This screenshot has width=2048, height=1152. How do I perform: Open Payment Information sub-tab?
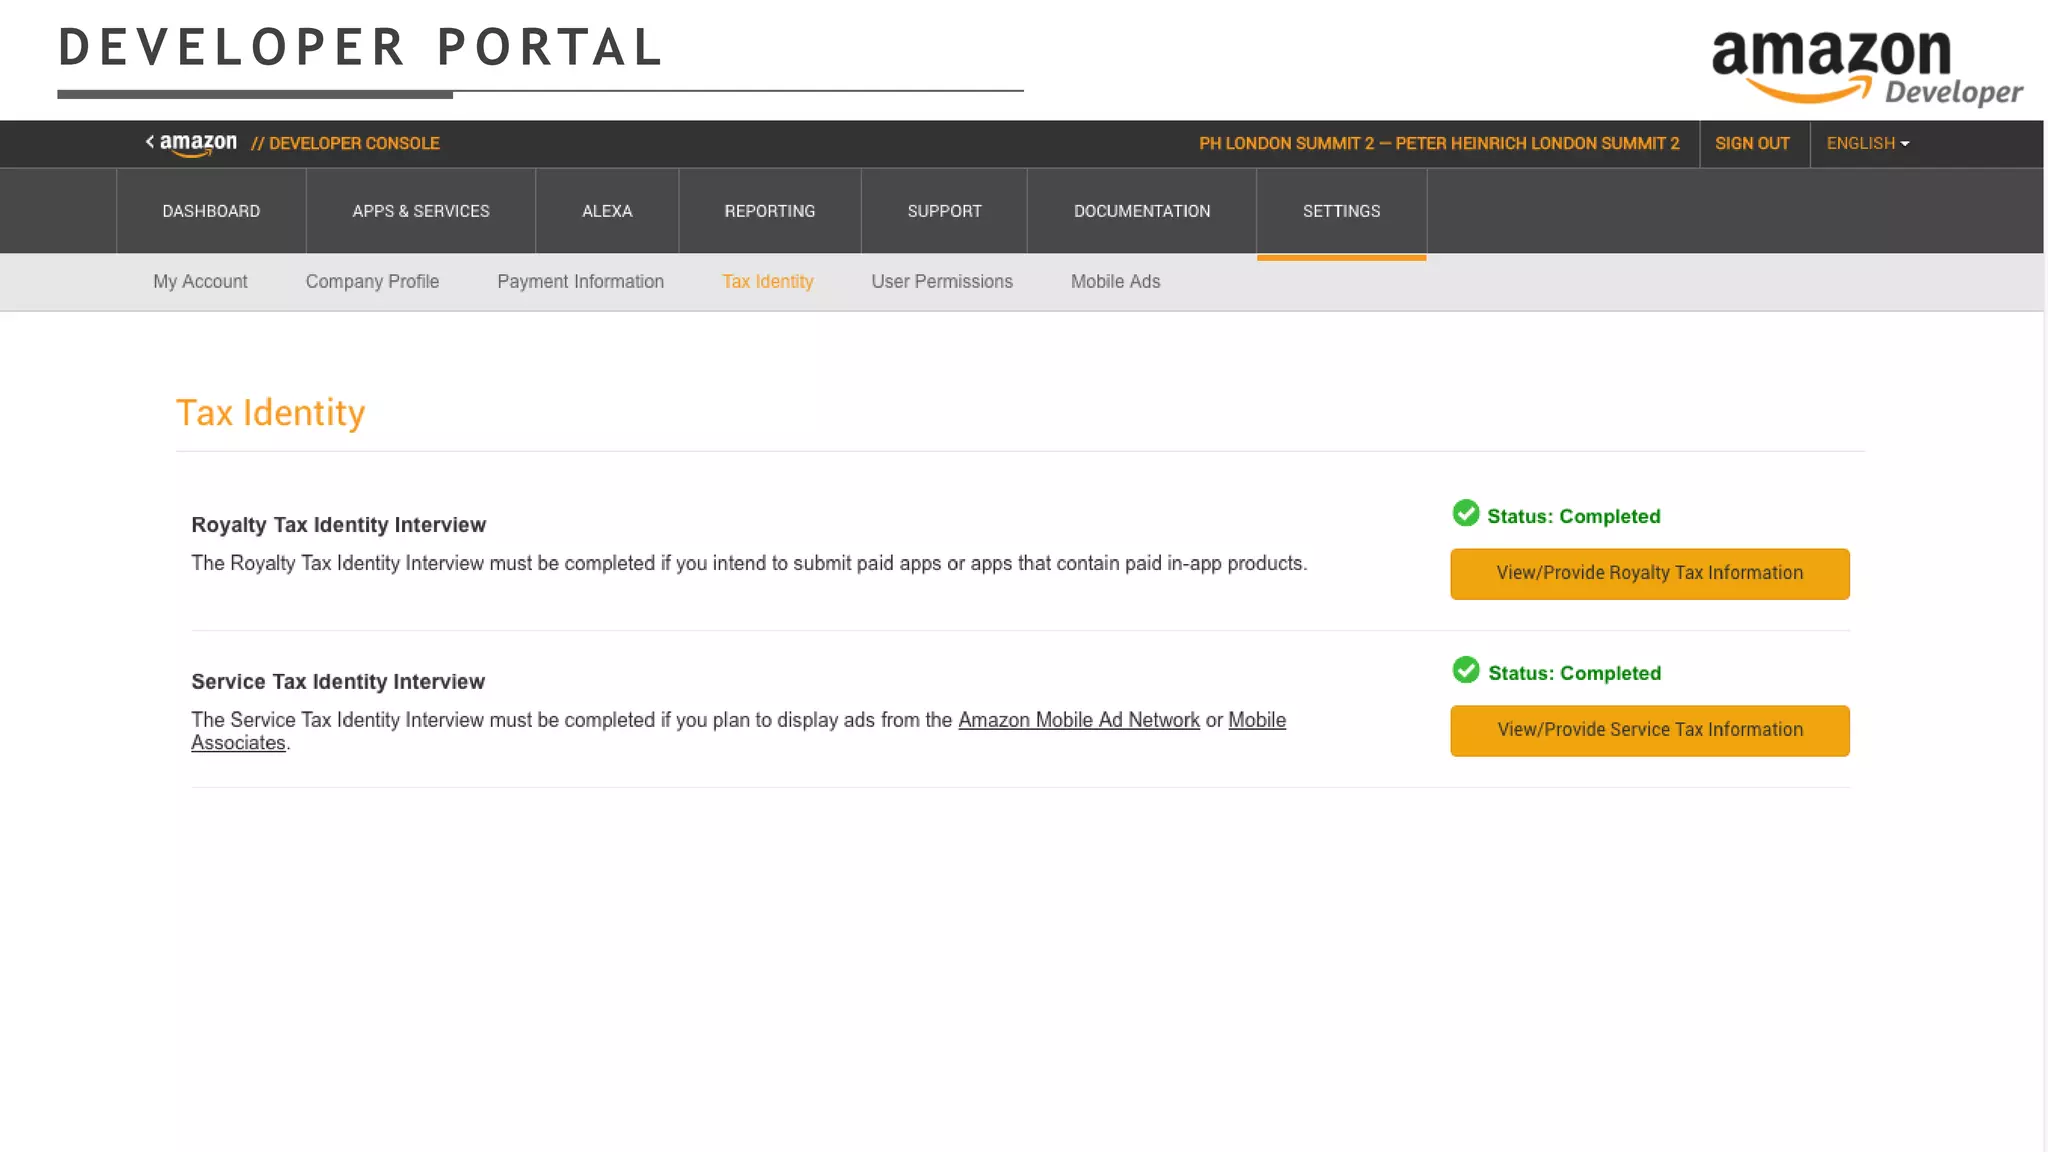click(580, 282)
